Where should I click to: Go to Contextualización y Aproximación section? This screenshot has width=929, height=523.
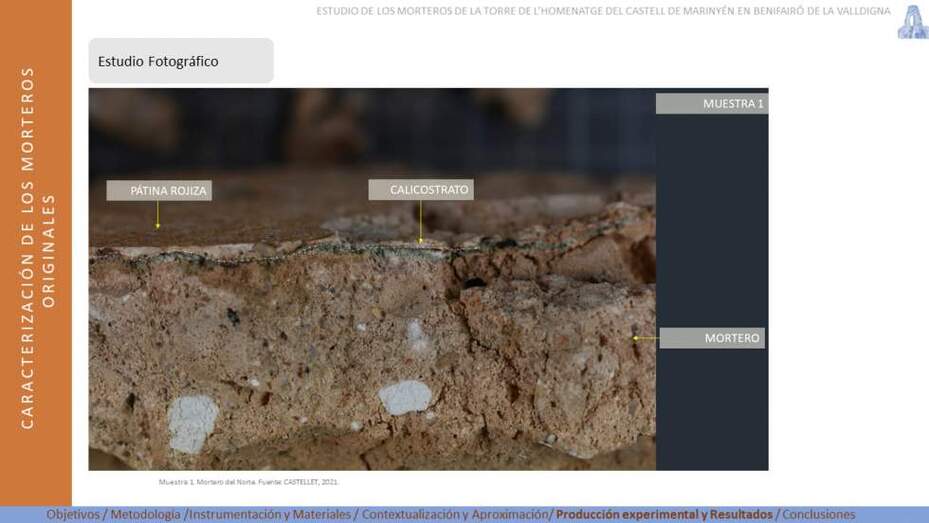[455, 514]
